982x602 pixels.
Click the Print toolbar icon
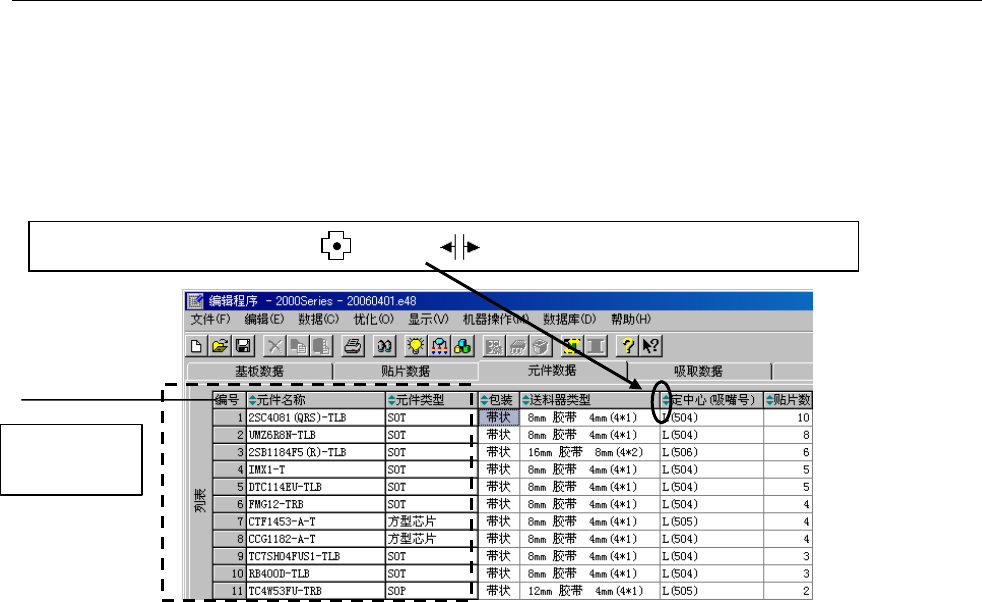pos(353,346)
